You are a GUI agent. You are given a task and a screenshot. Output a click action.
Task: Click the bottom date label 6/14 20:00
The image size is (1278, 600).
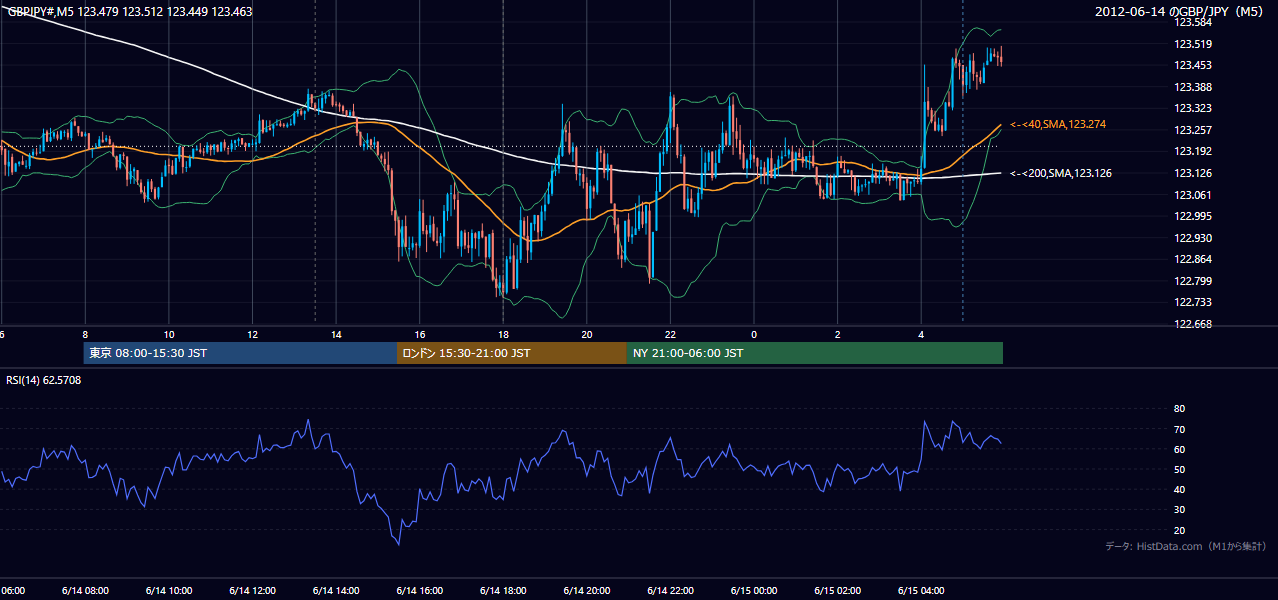coord(587,591)
